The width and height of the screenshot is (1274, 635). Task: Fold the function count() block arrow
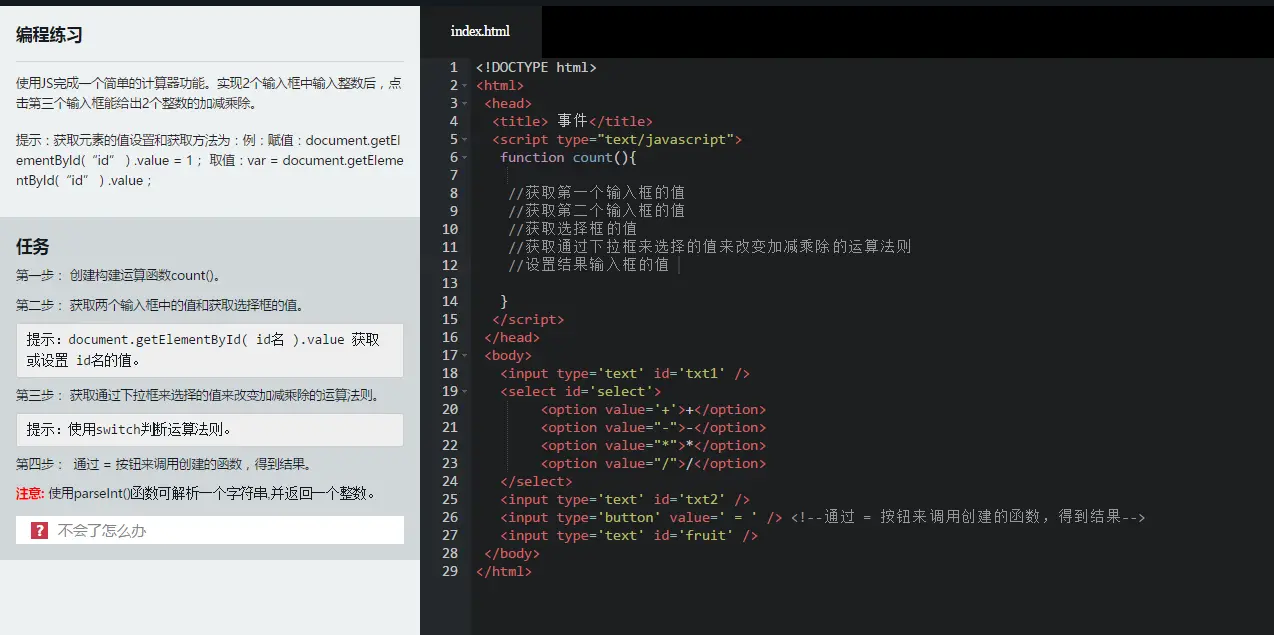[x=466, y=158]
